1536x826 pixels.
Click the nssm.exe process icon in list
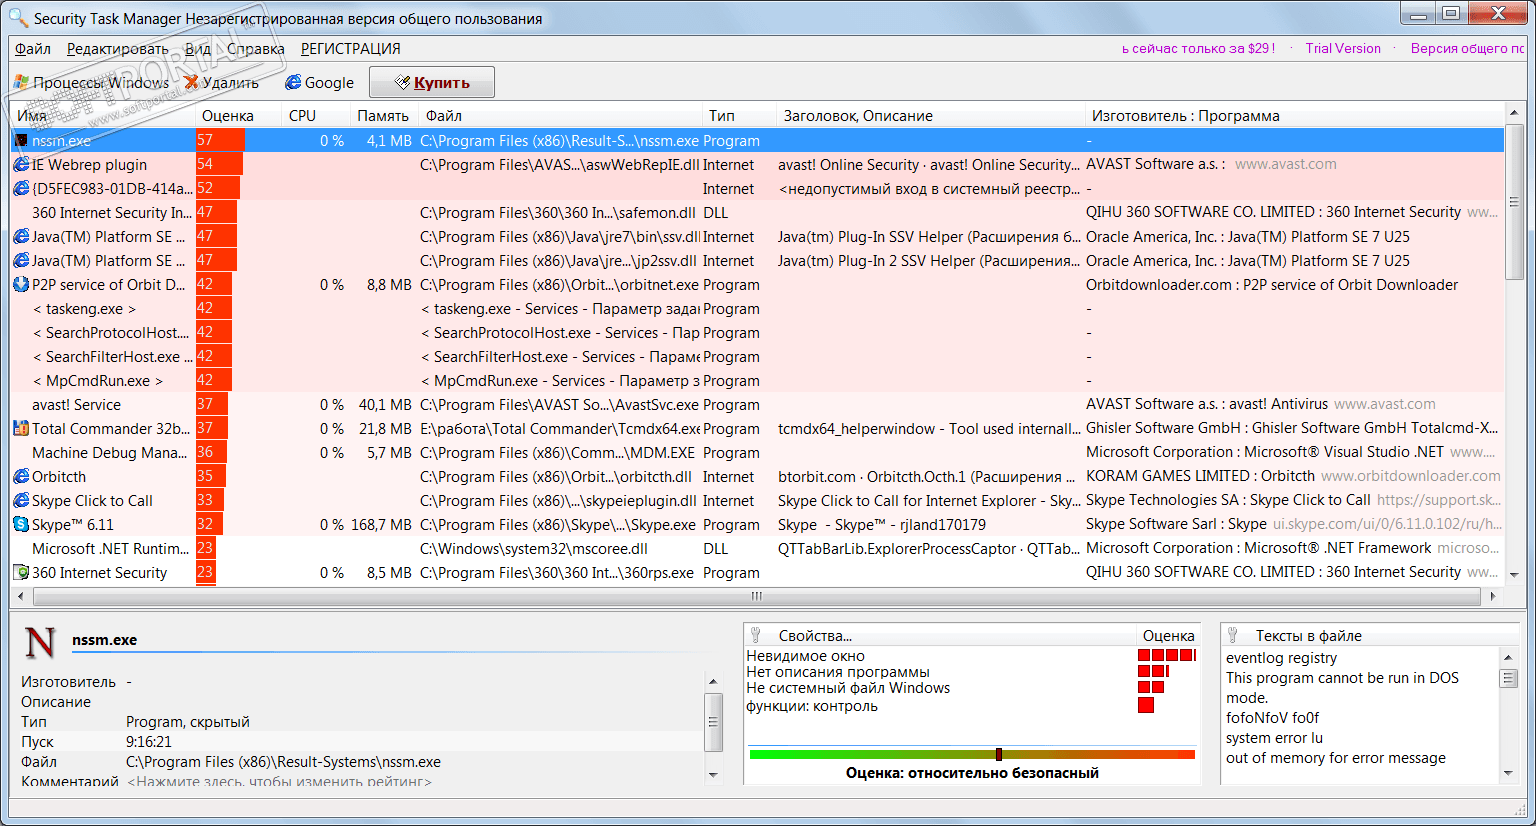21,141
